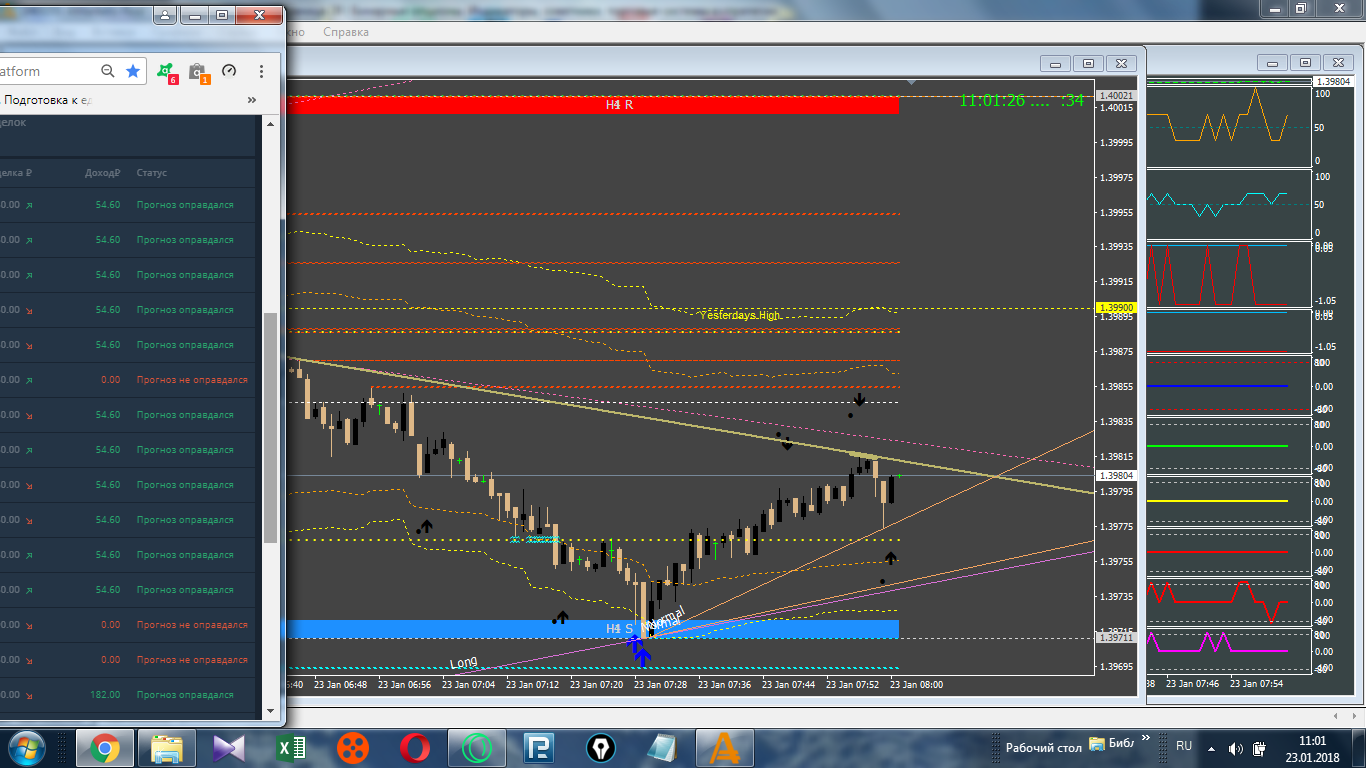The image size is (1366, 768).
Task: Click the Yesterdays High label on the chart
Action: coord(739,315)
